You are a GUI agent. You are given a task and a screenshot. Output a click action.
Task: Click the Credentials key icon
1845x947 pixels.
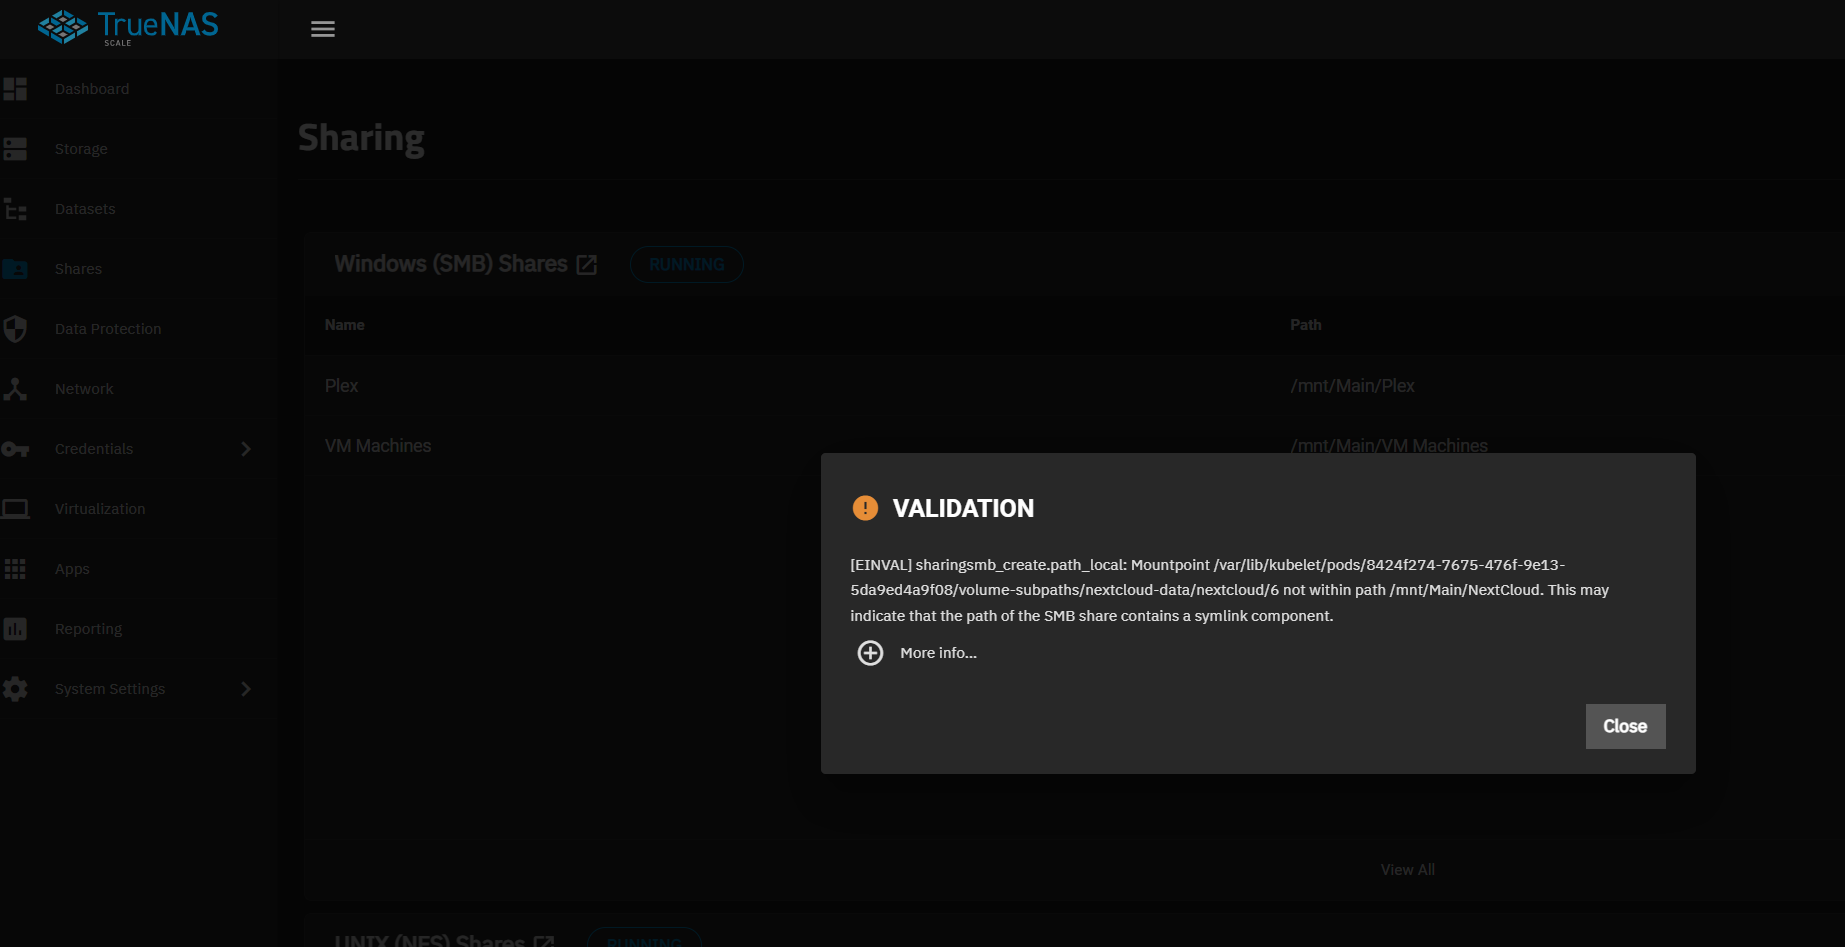coord(15,449)
